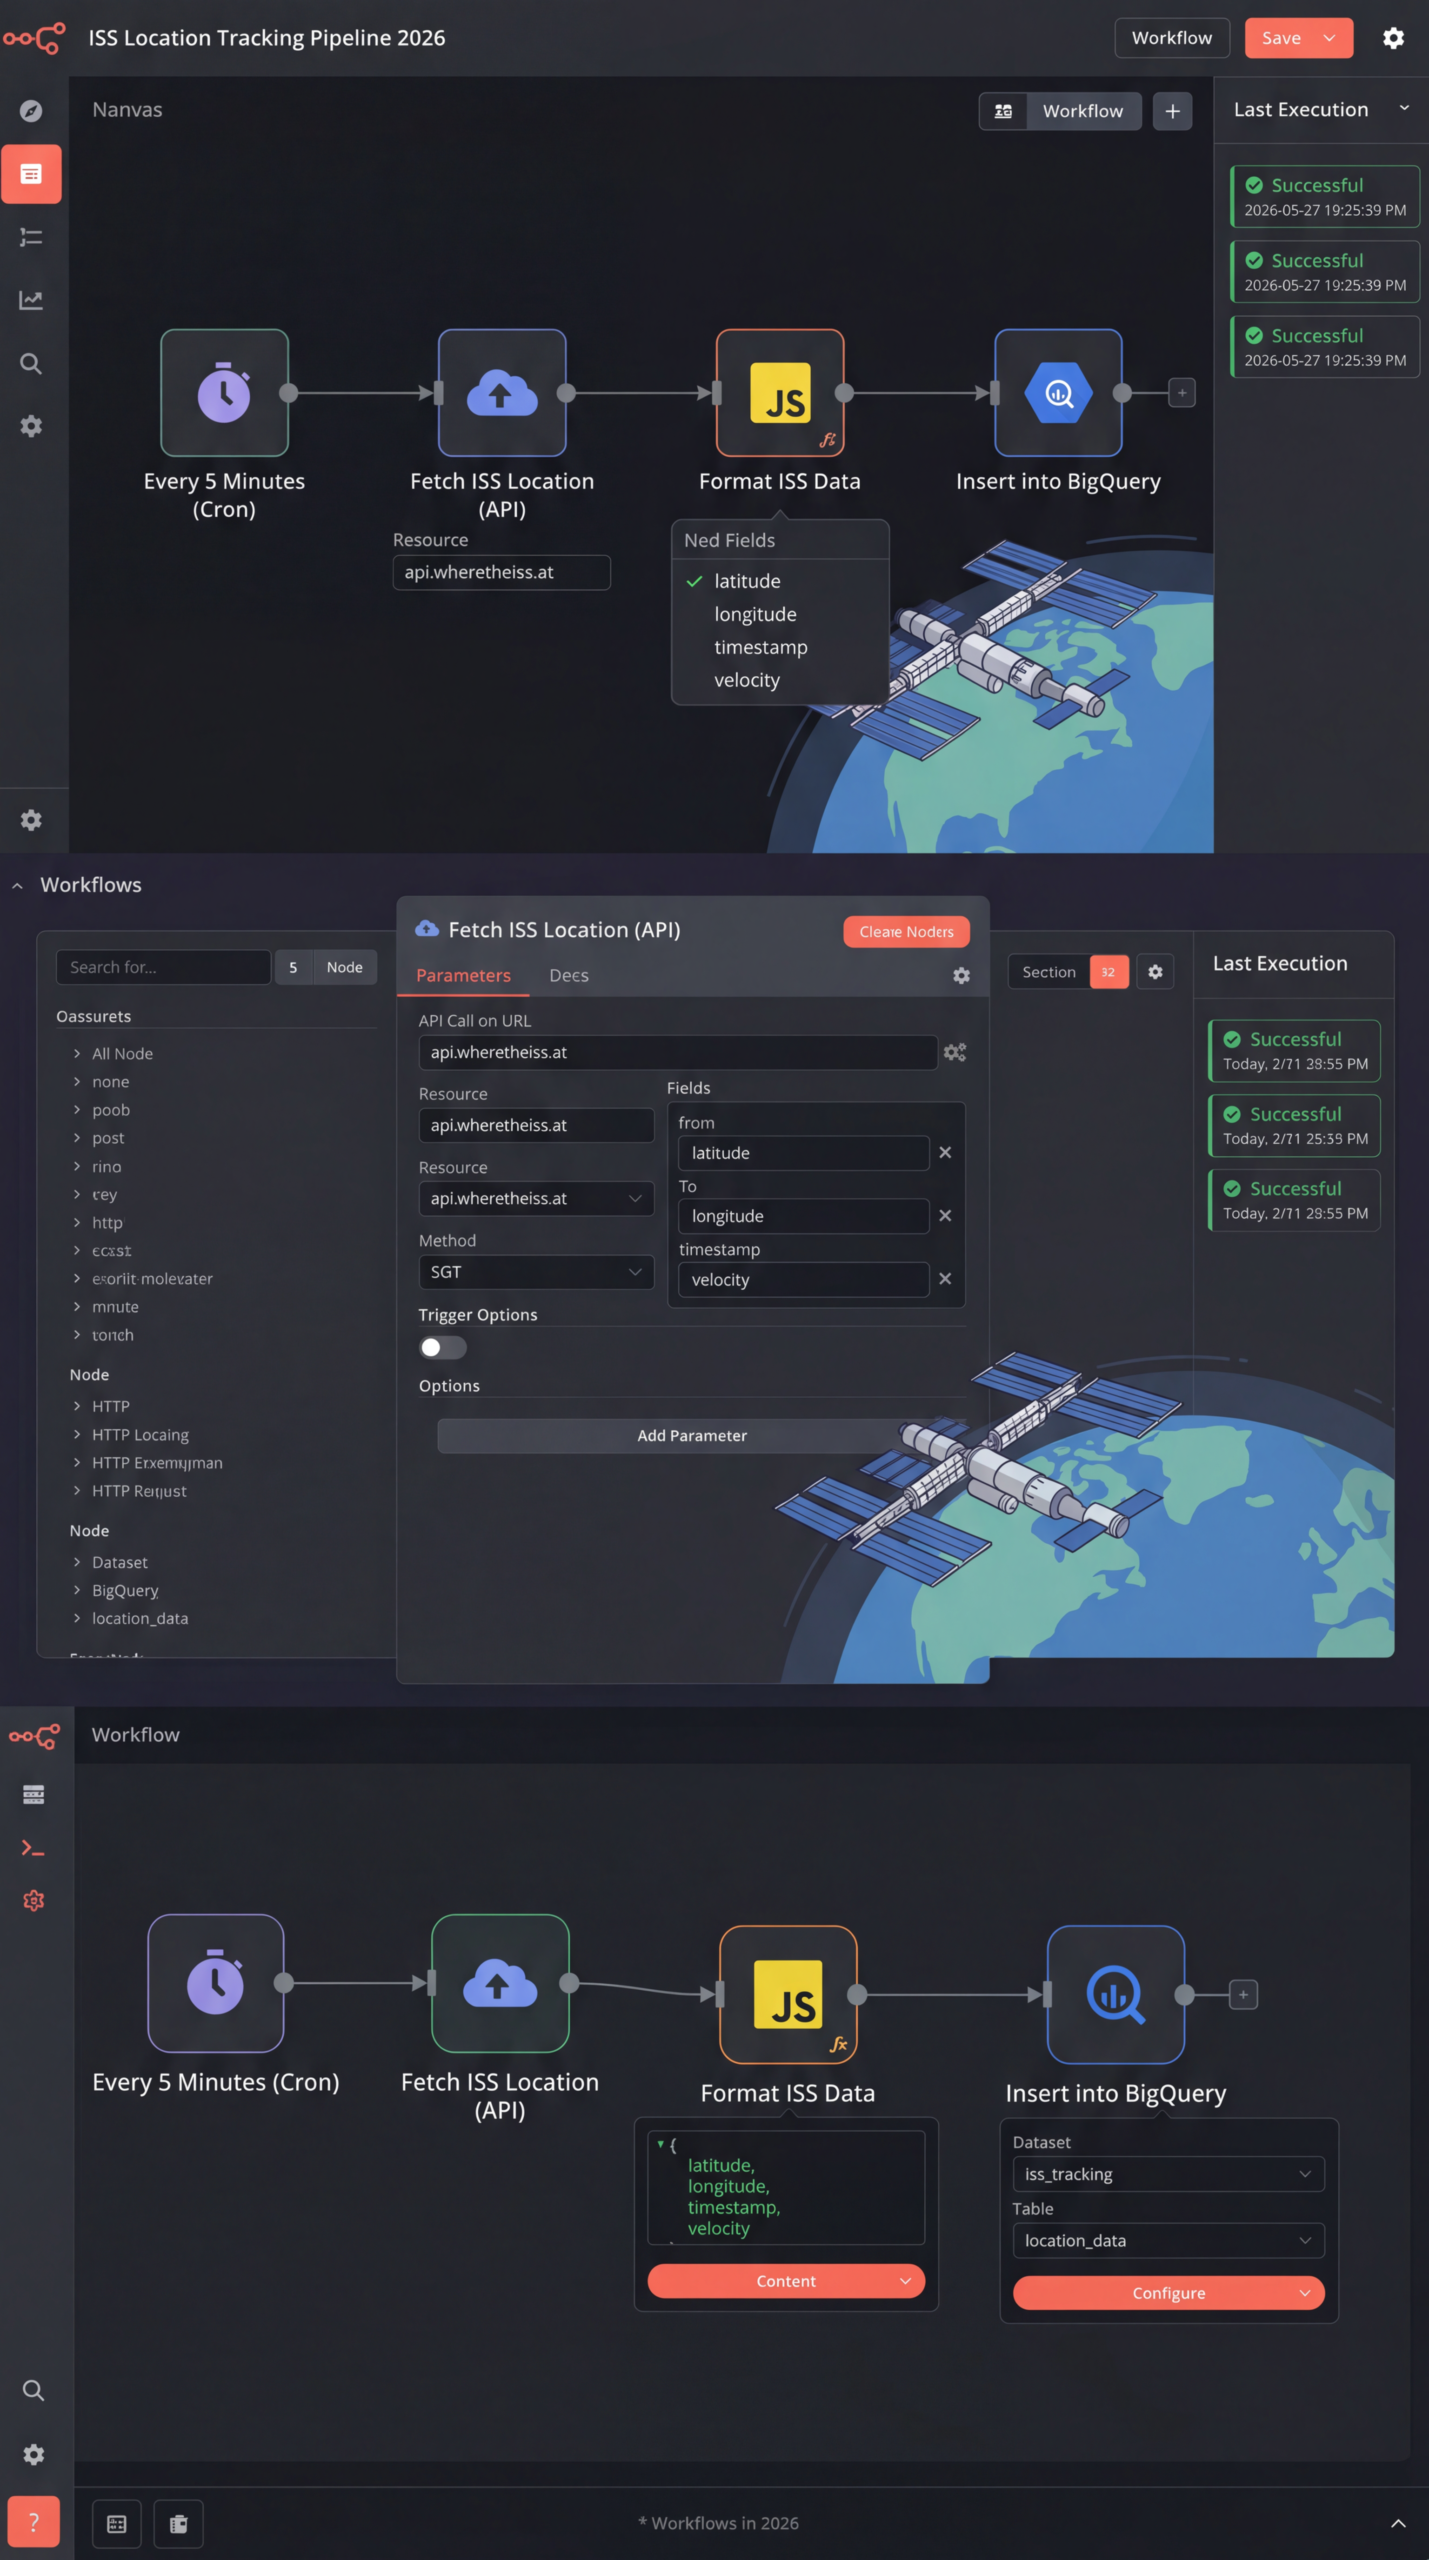Click the API Call on URL input field
Viewport: 1429px width, 2560px height.
678,1052
